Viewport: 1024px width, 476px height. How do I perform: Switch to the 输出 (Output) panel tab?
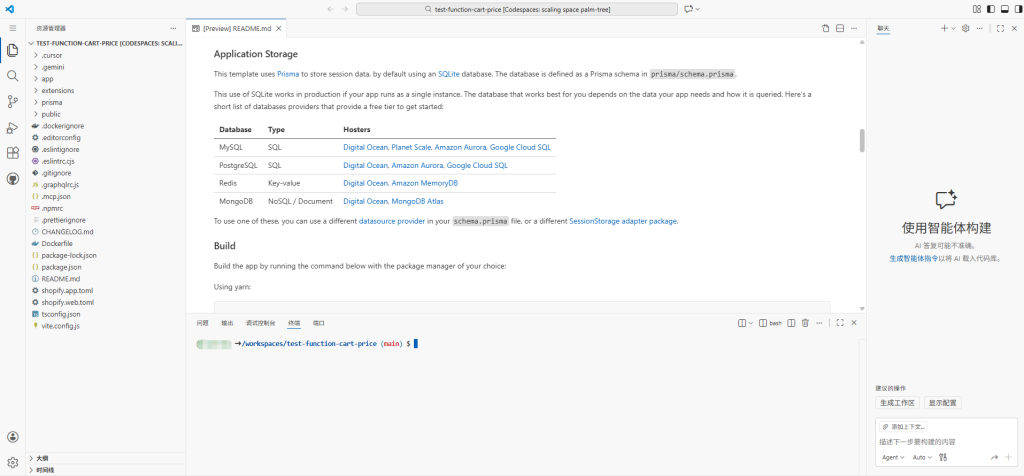tap(227, 323)
